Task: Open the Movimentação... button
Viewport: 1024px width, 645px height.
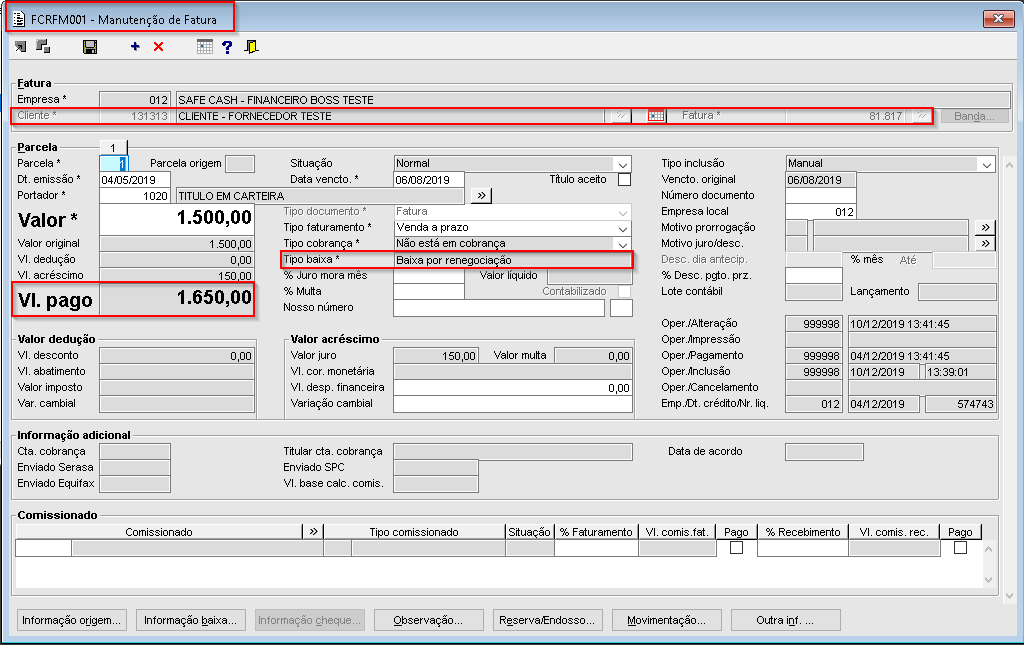Action: pos(667,620)
